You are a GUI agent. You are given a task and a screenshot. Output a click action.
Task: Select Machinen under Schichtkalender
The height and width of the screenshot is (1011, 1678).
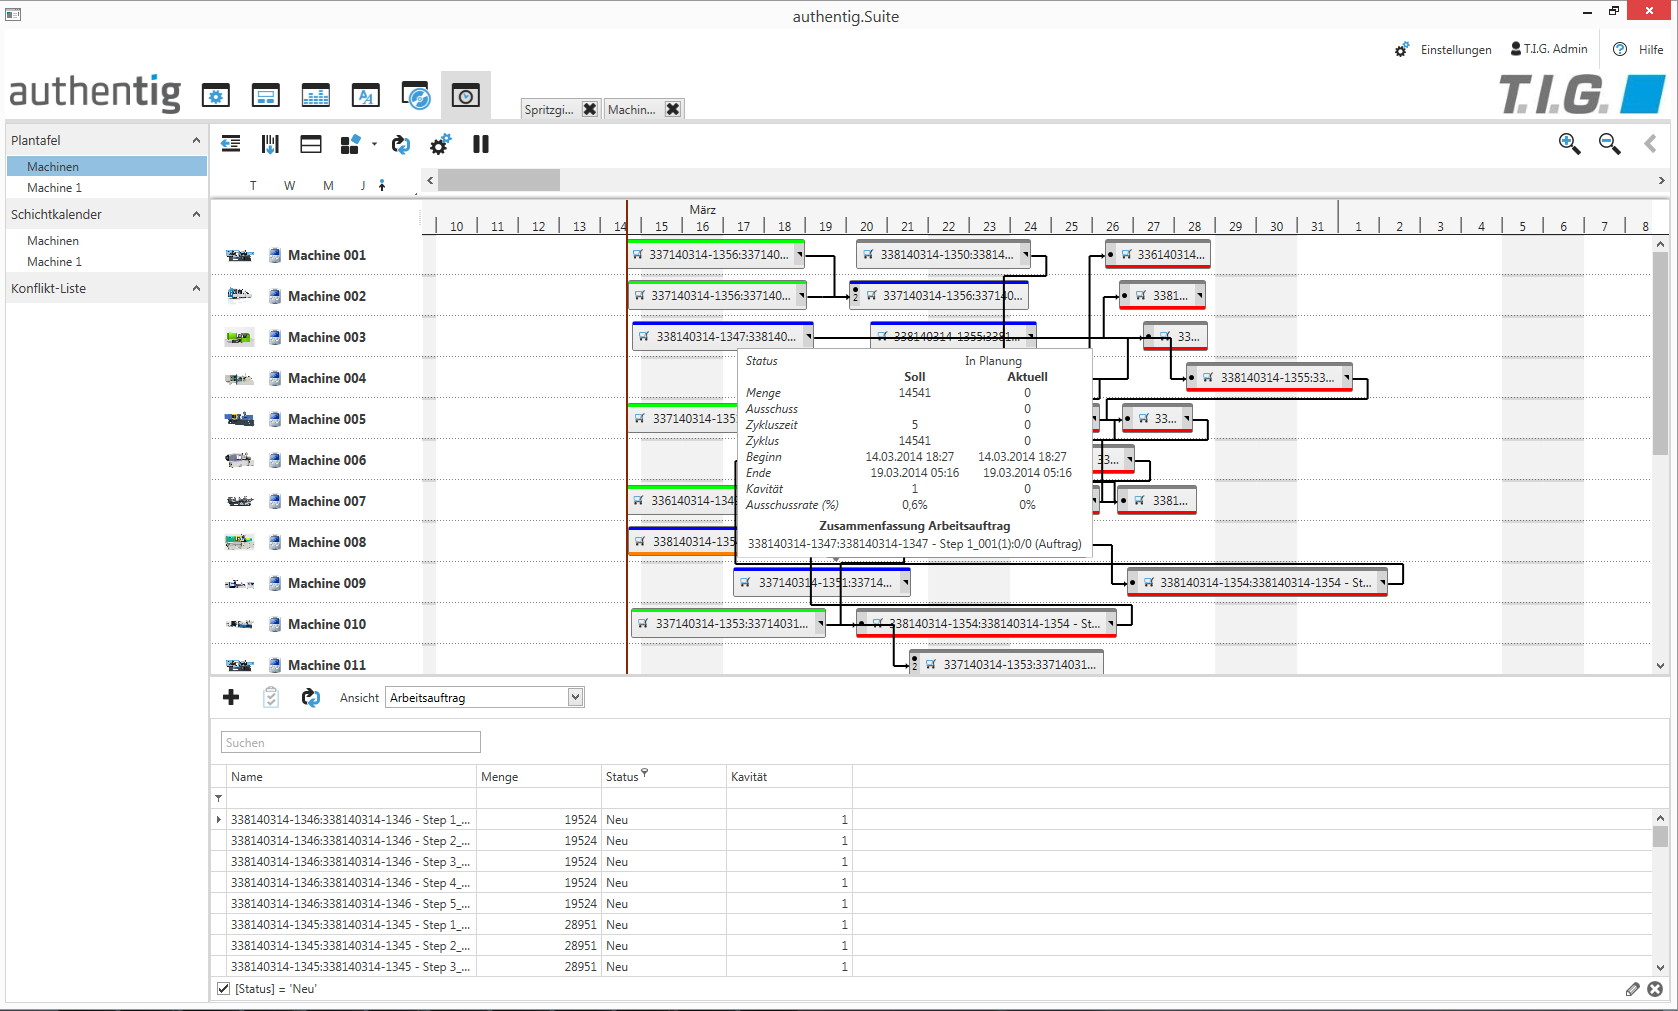point(107,241)
